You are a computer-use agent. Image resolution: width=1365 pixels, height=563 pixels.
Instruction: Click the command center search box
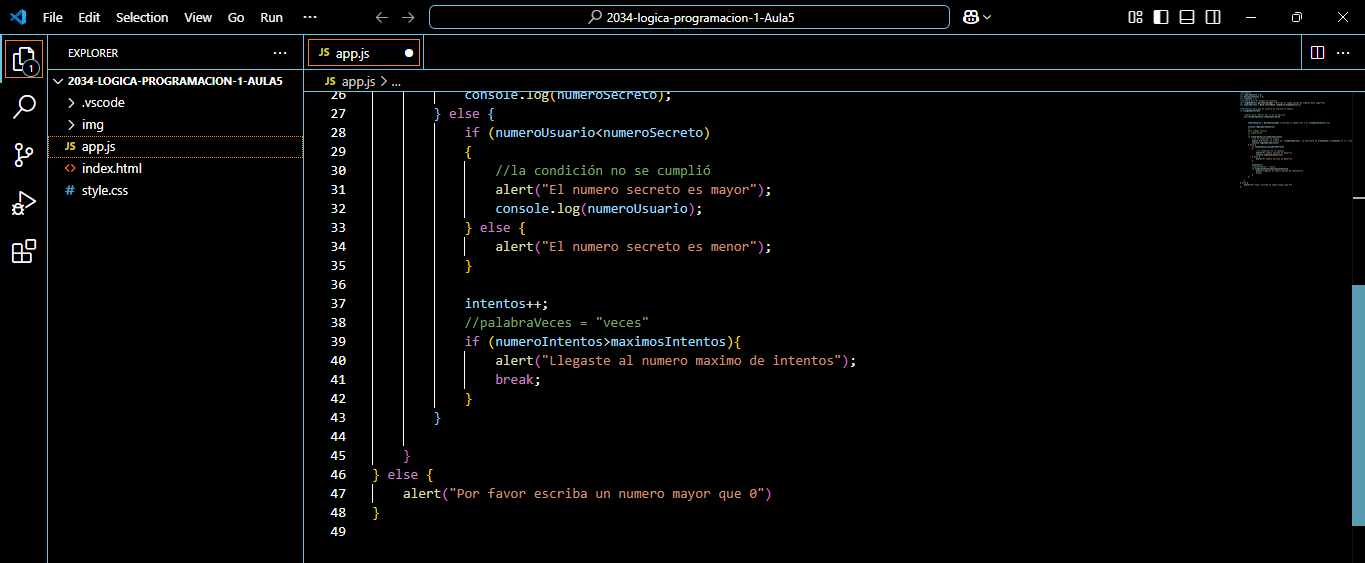pyautogui.click(x=689, y=17)
